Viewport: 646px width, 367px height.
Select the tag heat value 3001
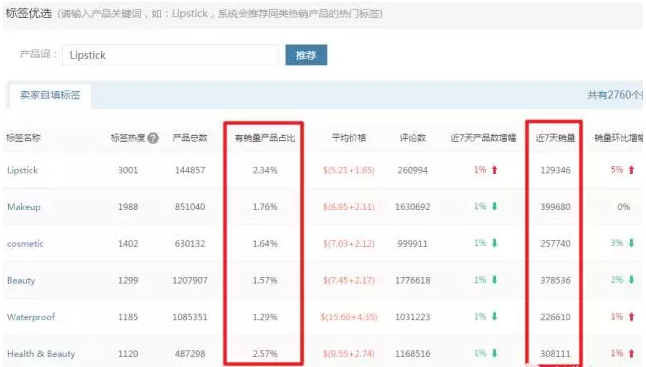tap(128, 170)
